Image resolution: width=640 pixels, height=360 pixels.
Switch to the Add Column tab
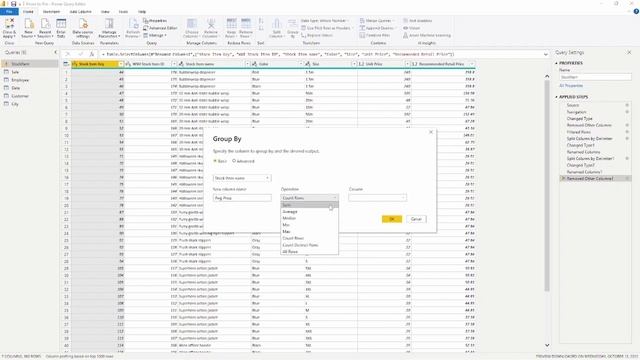tap(81, 12)
